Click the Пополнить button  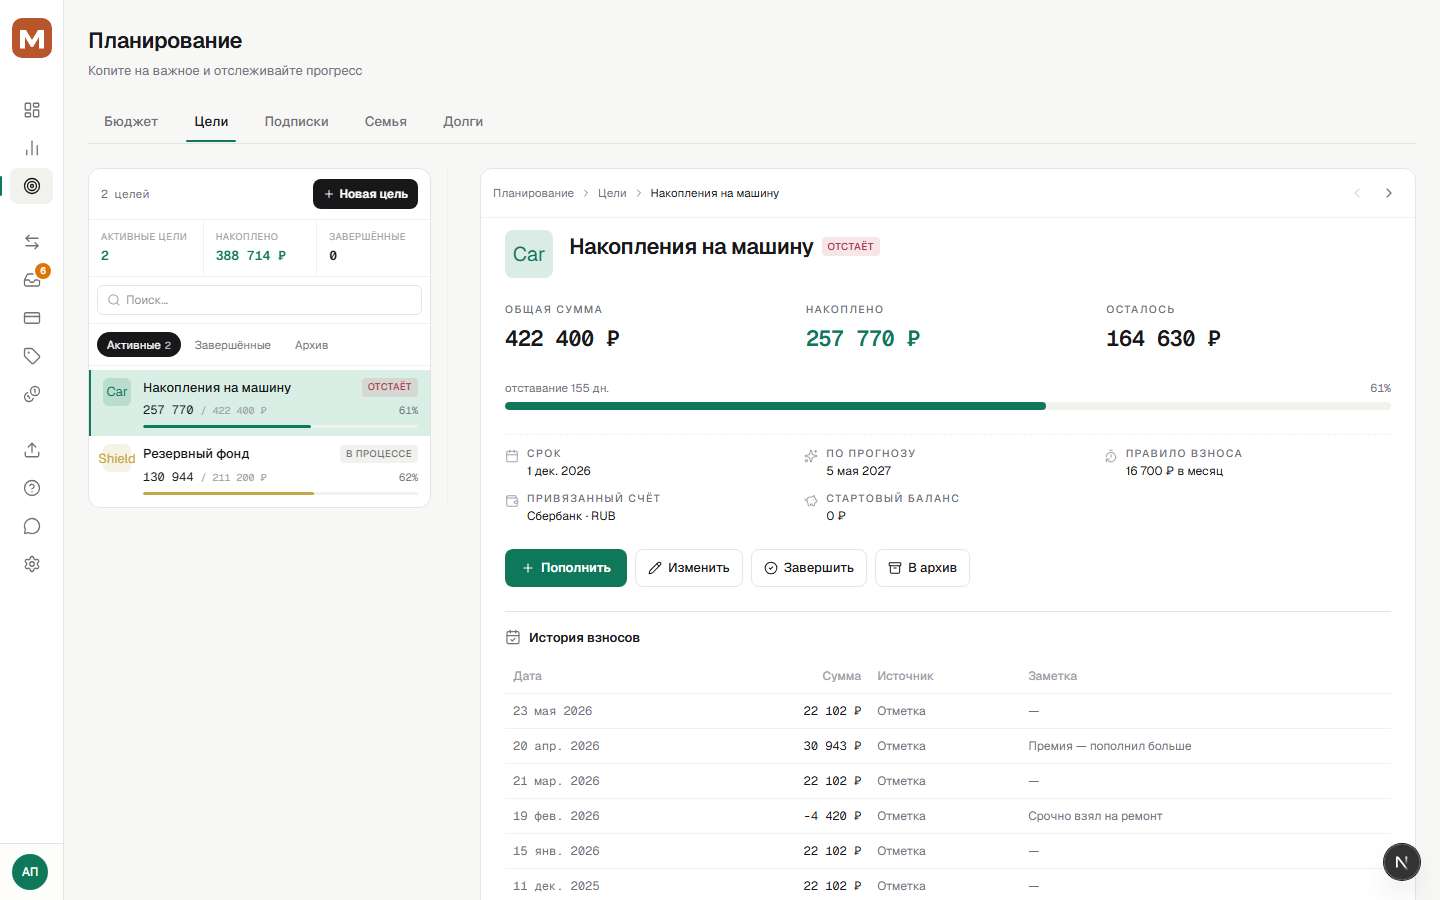[x=566, y=568]
